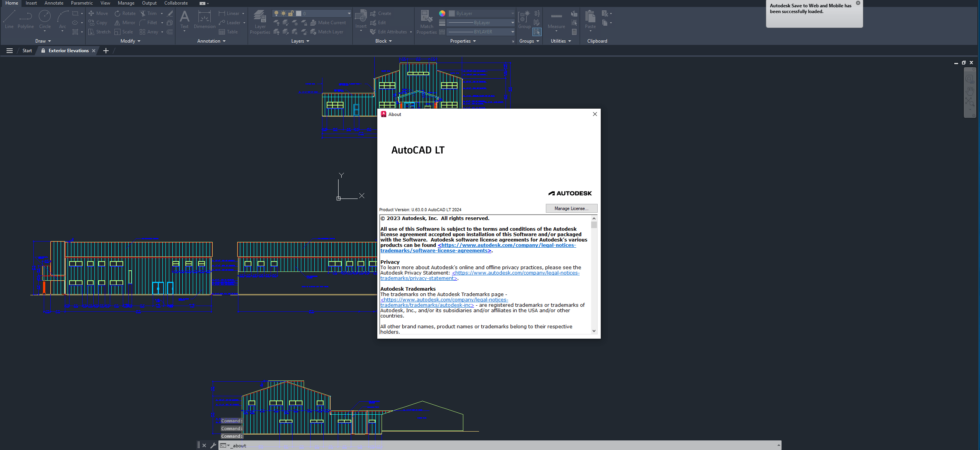Toggle the group selection icon in the Groups panel

coord(536,31)
